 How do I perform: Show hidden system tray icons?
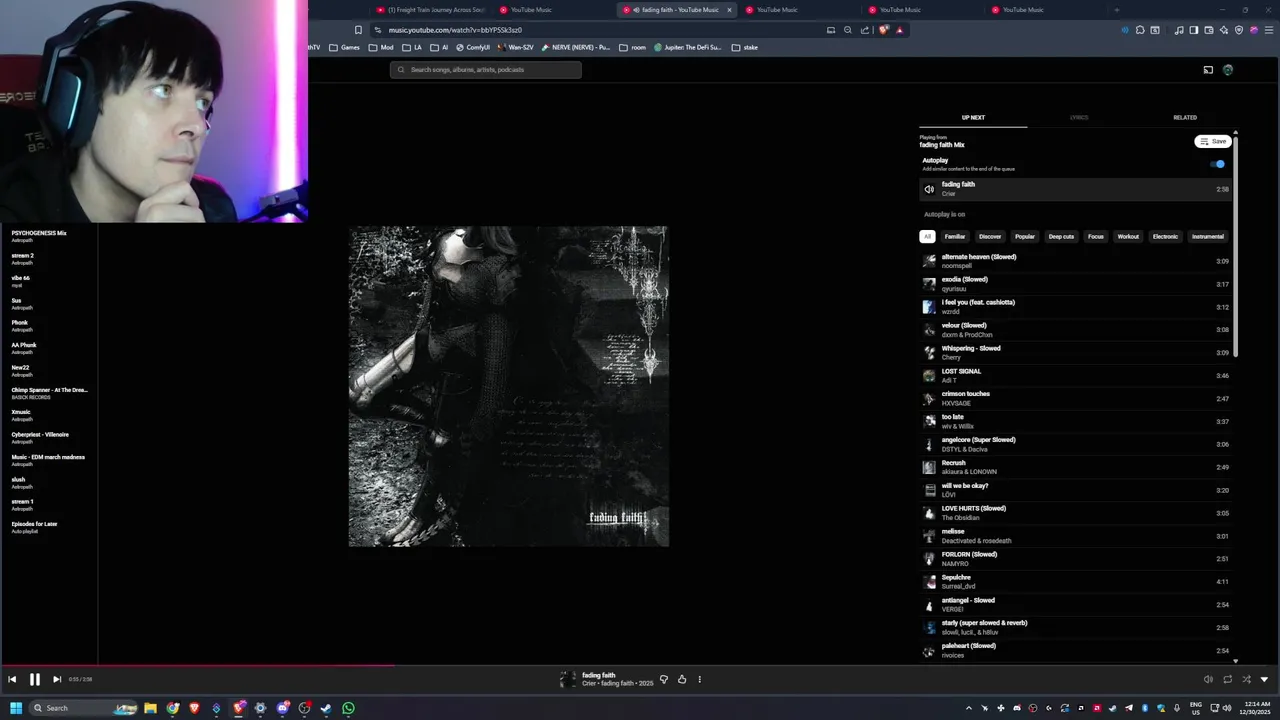coord(968,708)
